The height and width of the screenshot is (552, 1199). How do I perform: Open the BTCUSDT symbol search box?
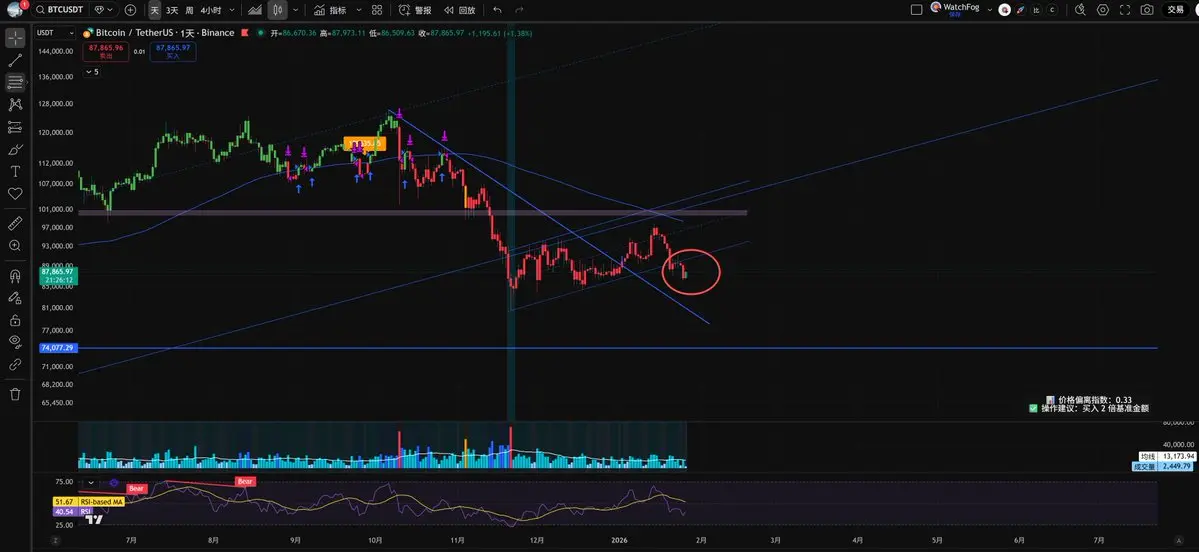click(60, 10)
